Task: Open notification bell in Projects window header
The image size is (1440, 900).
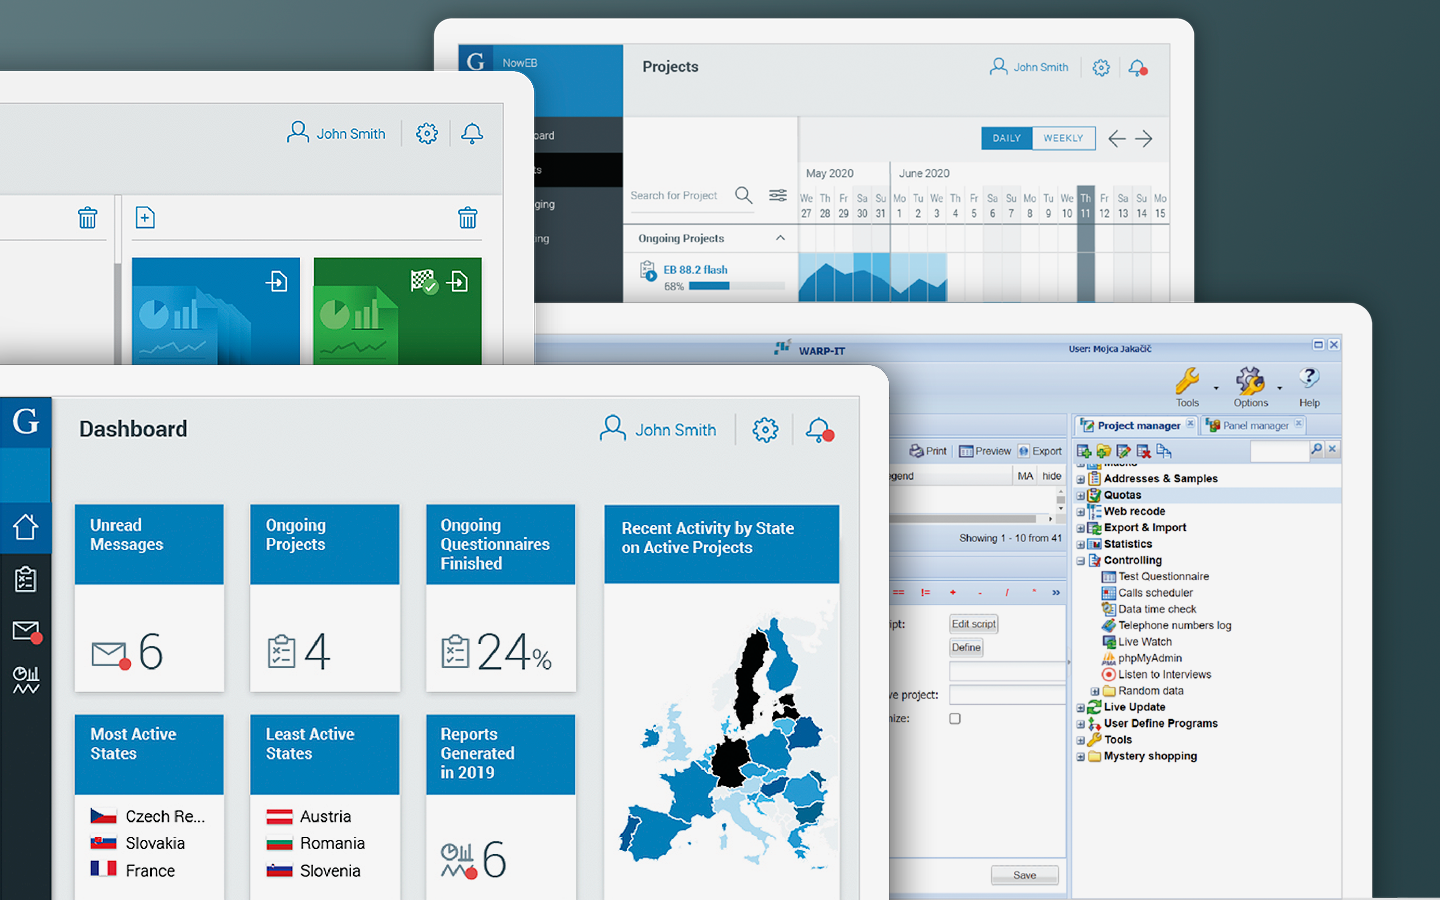Action: 1137,68
